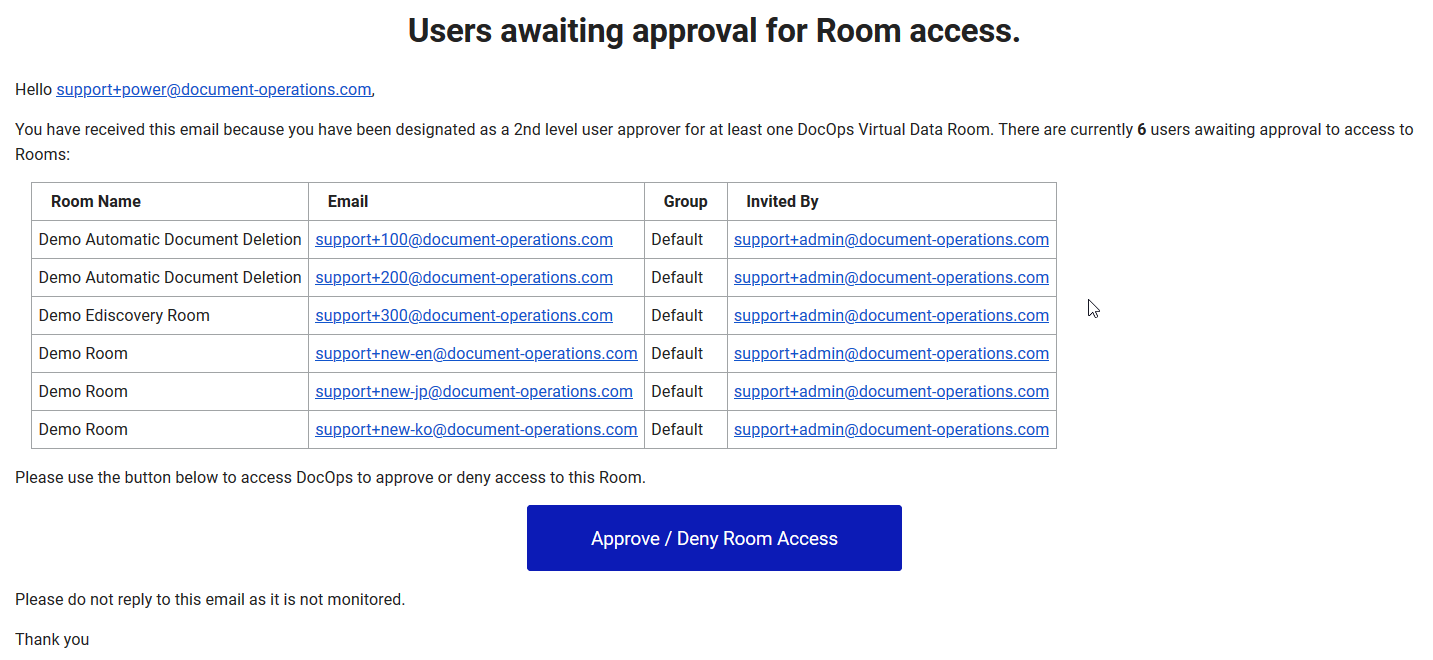Click the support+new-jp@document-operations.com link

pyautogui.click(x=474, y=391)
